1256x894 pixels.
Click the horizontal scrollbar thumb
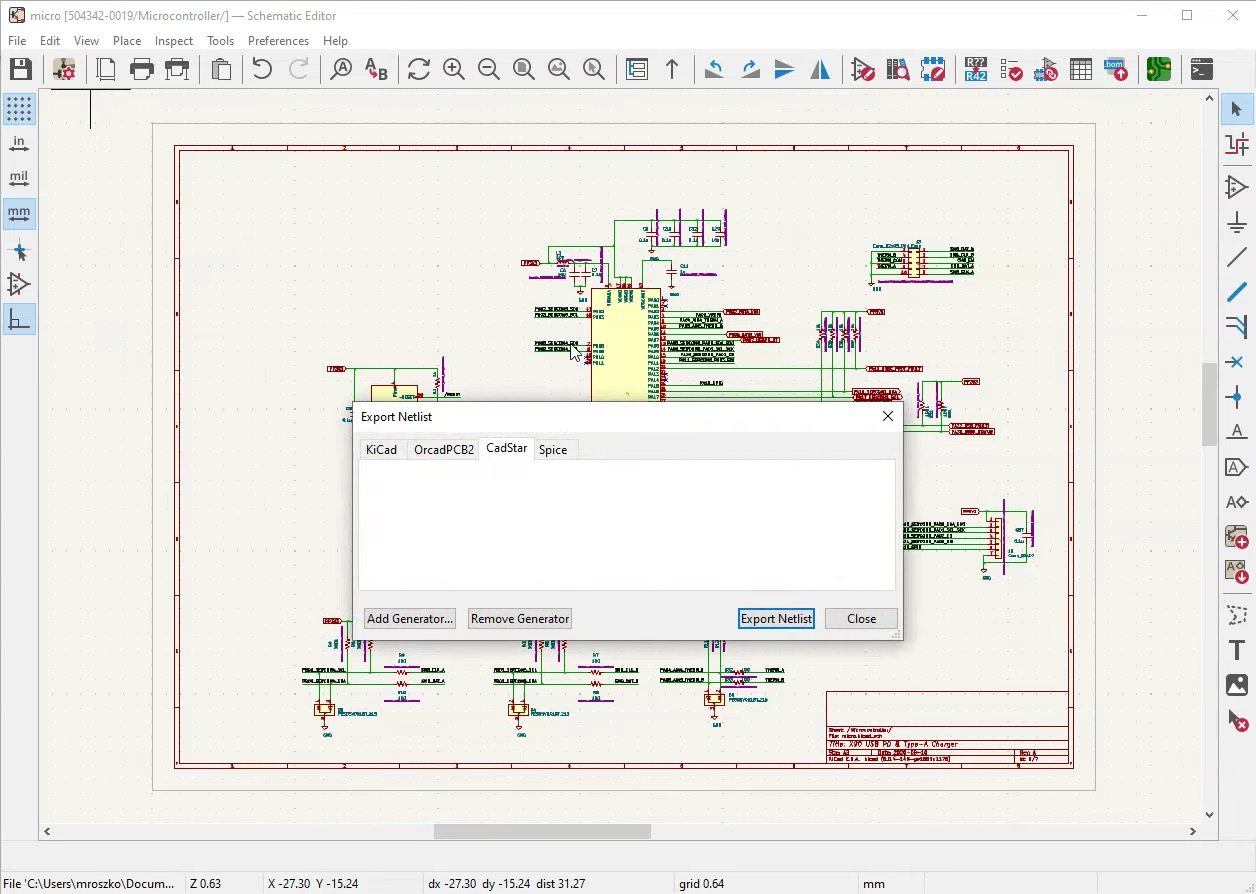coord(542,831)
